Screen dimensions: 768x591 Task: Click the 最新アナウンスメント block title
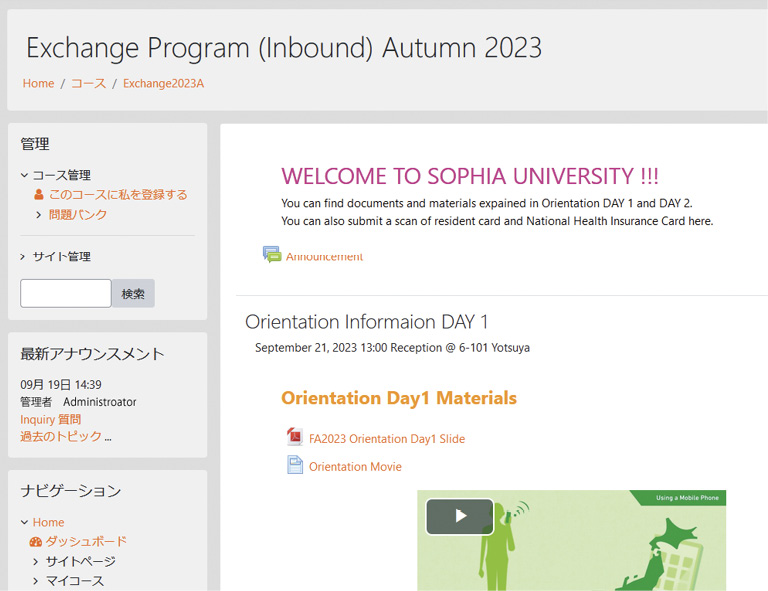[x=92, y=354]
